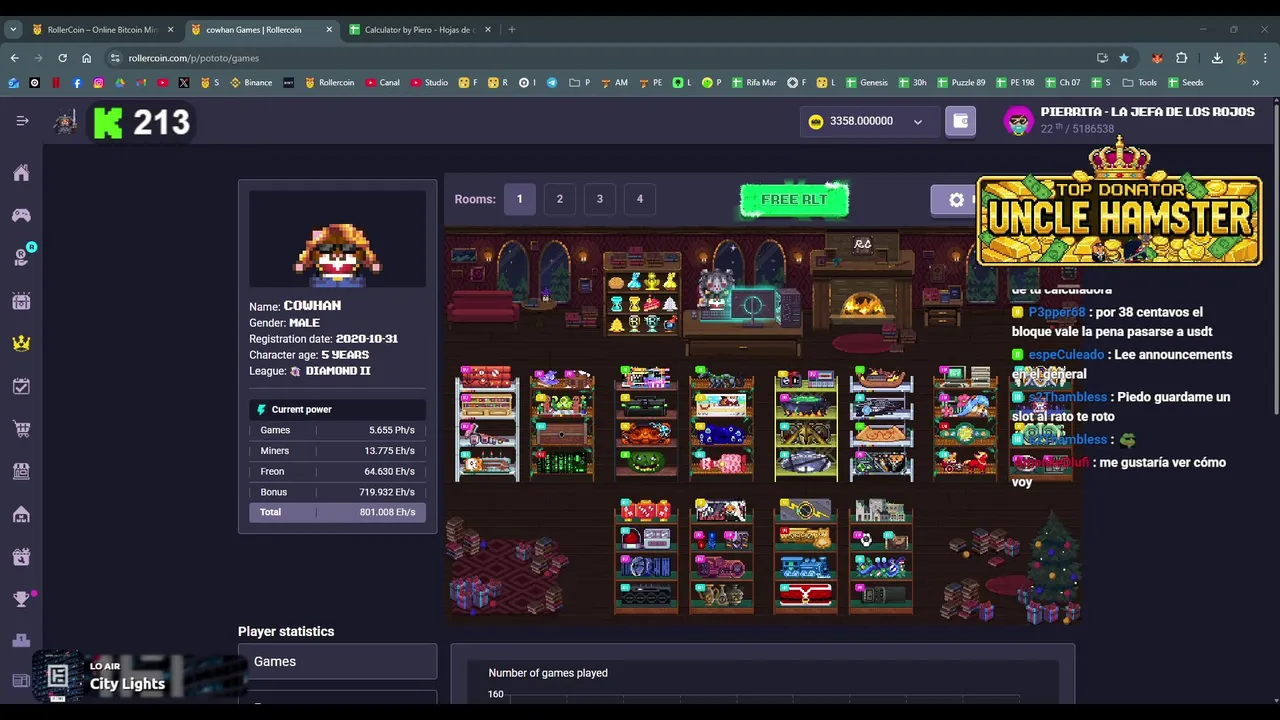The height and width of the screenshot is (720, 1280).
Task: Open the Rifa Mar bookmark
Action: click(754, 83)
